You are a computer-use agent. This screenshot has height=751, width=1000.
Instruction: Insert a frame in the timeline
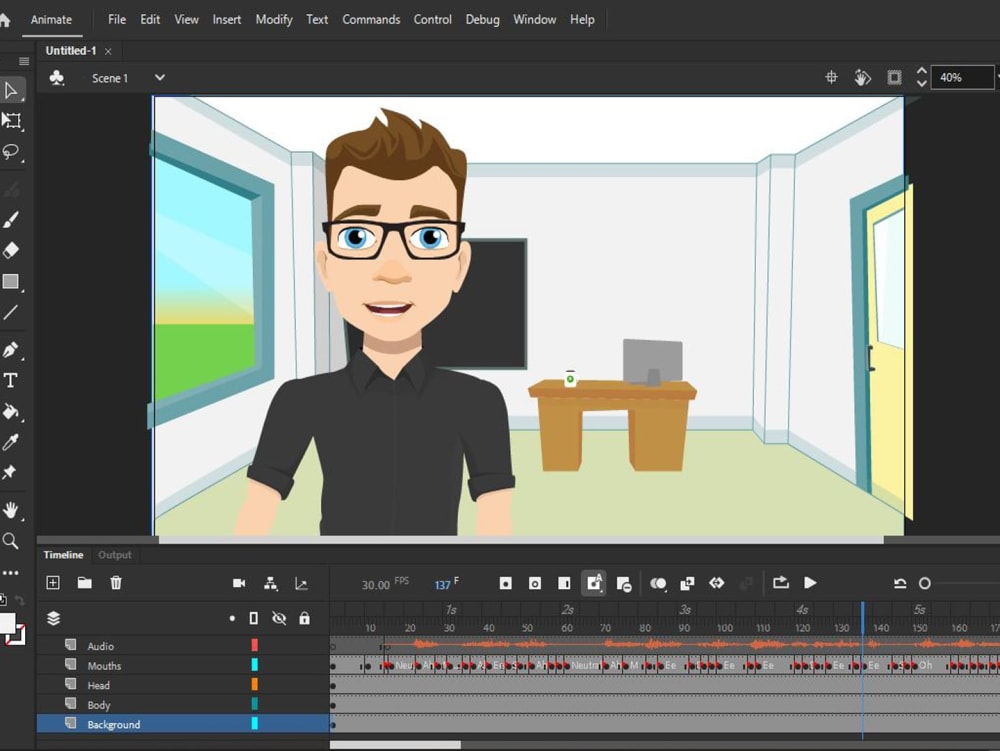[x=564, y=583]
